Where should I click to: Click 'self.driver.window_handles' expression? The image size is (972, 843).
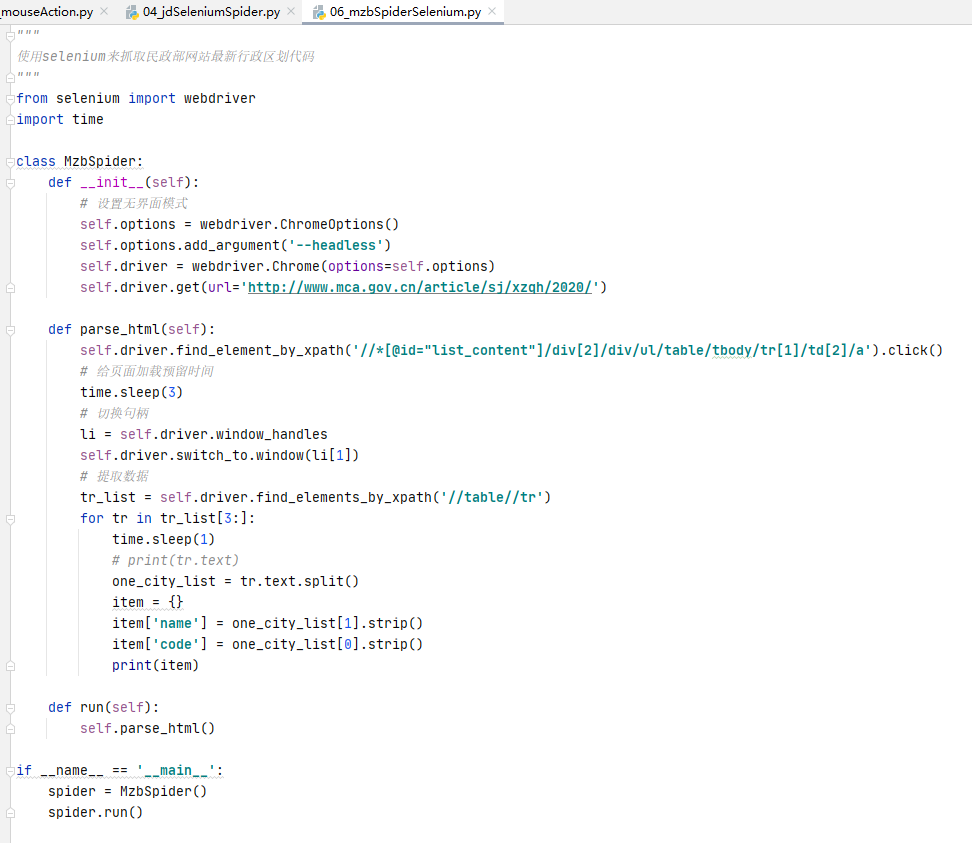pyautogui.click(x=224, y=435)
